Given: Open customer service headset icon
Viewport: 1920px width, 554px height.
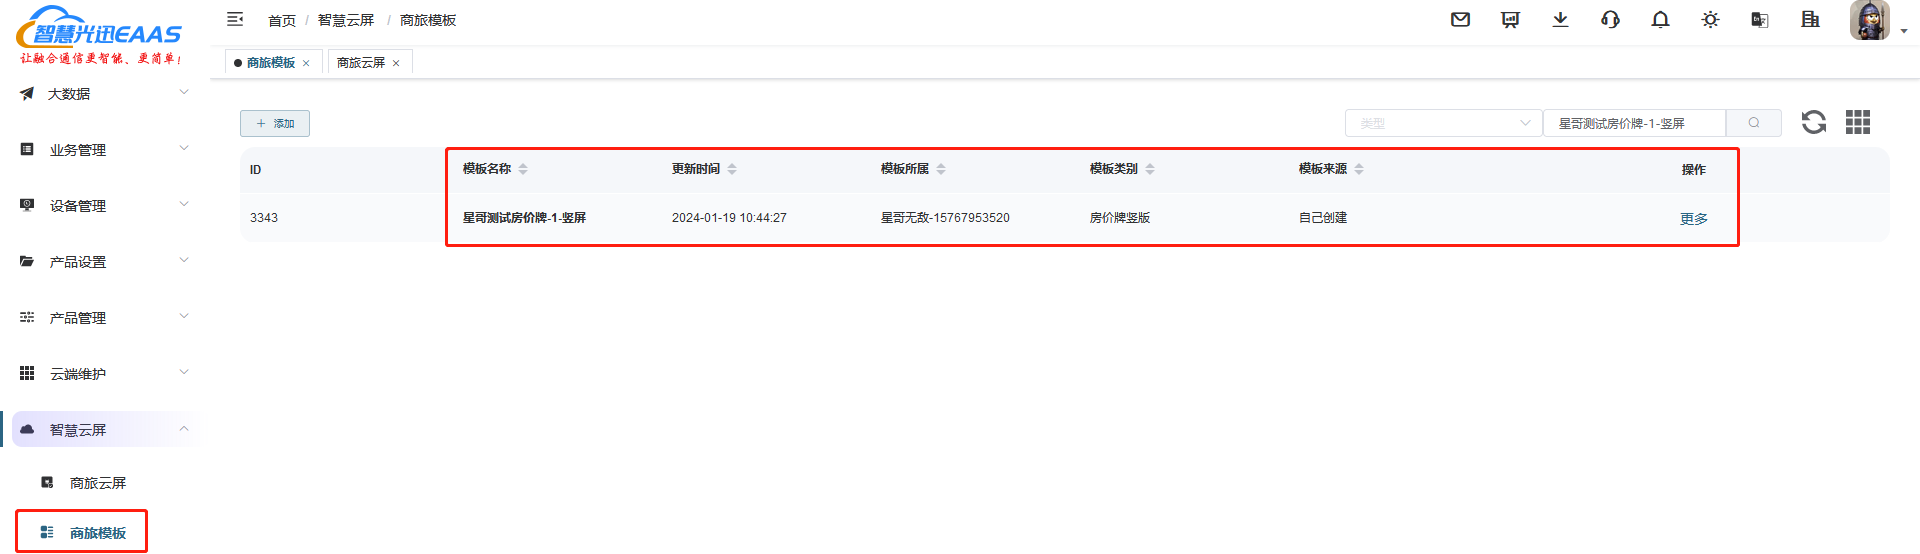Looking at the screenshot, I should [1610, 20].
